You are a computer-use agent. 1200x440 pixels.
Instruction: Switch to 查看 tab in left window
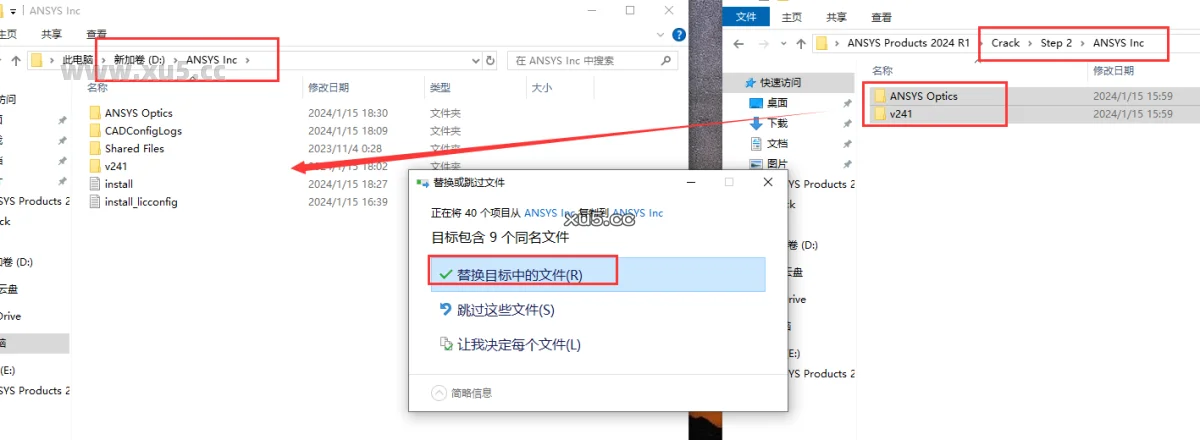[x=97, y=33]
